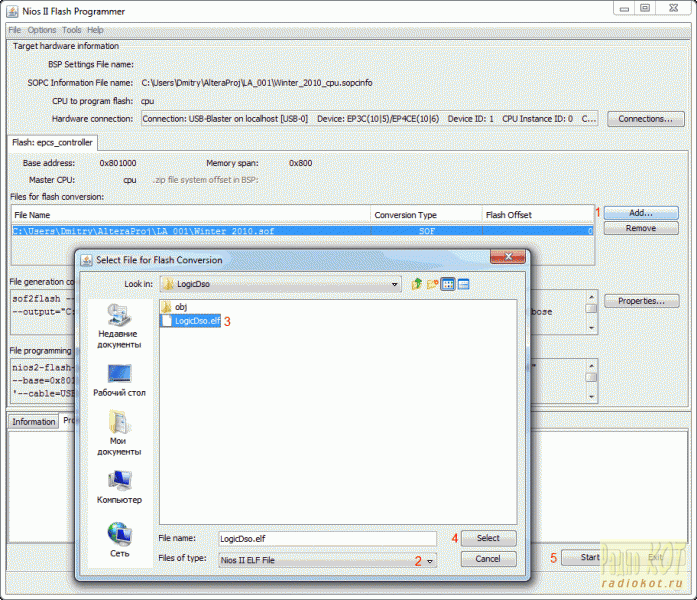
Task: Switch to Flash: epcs_controller tab
Action: point(52,143)
